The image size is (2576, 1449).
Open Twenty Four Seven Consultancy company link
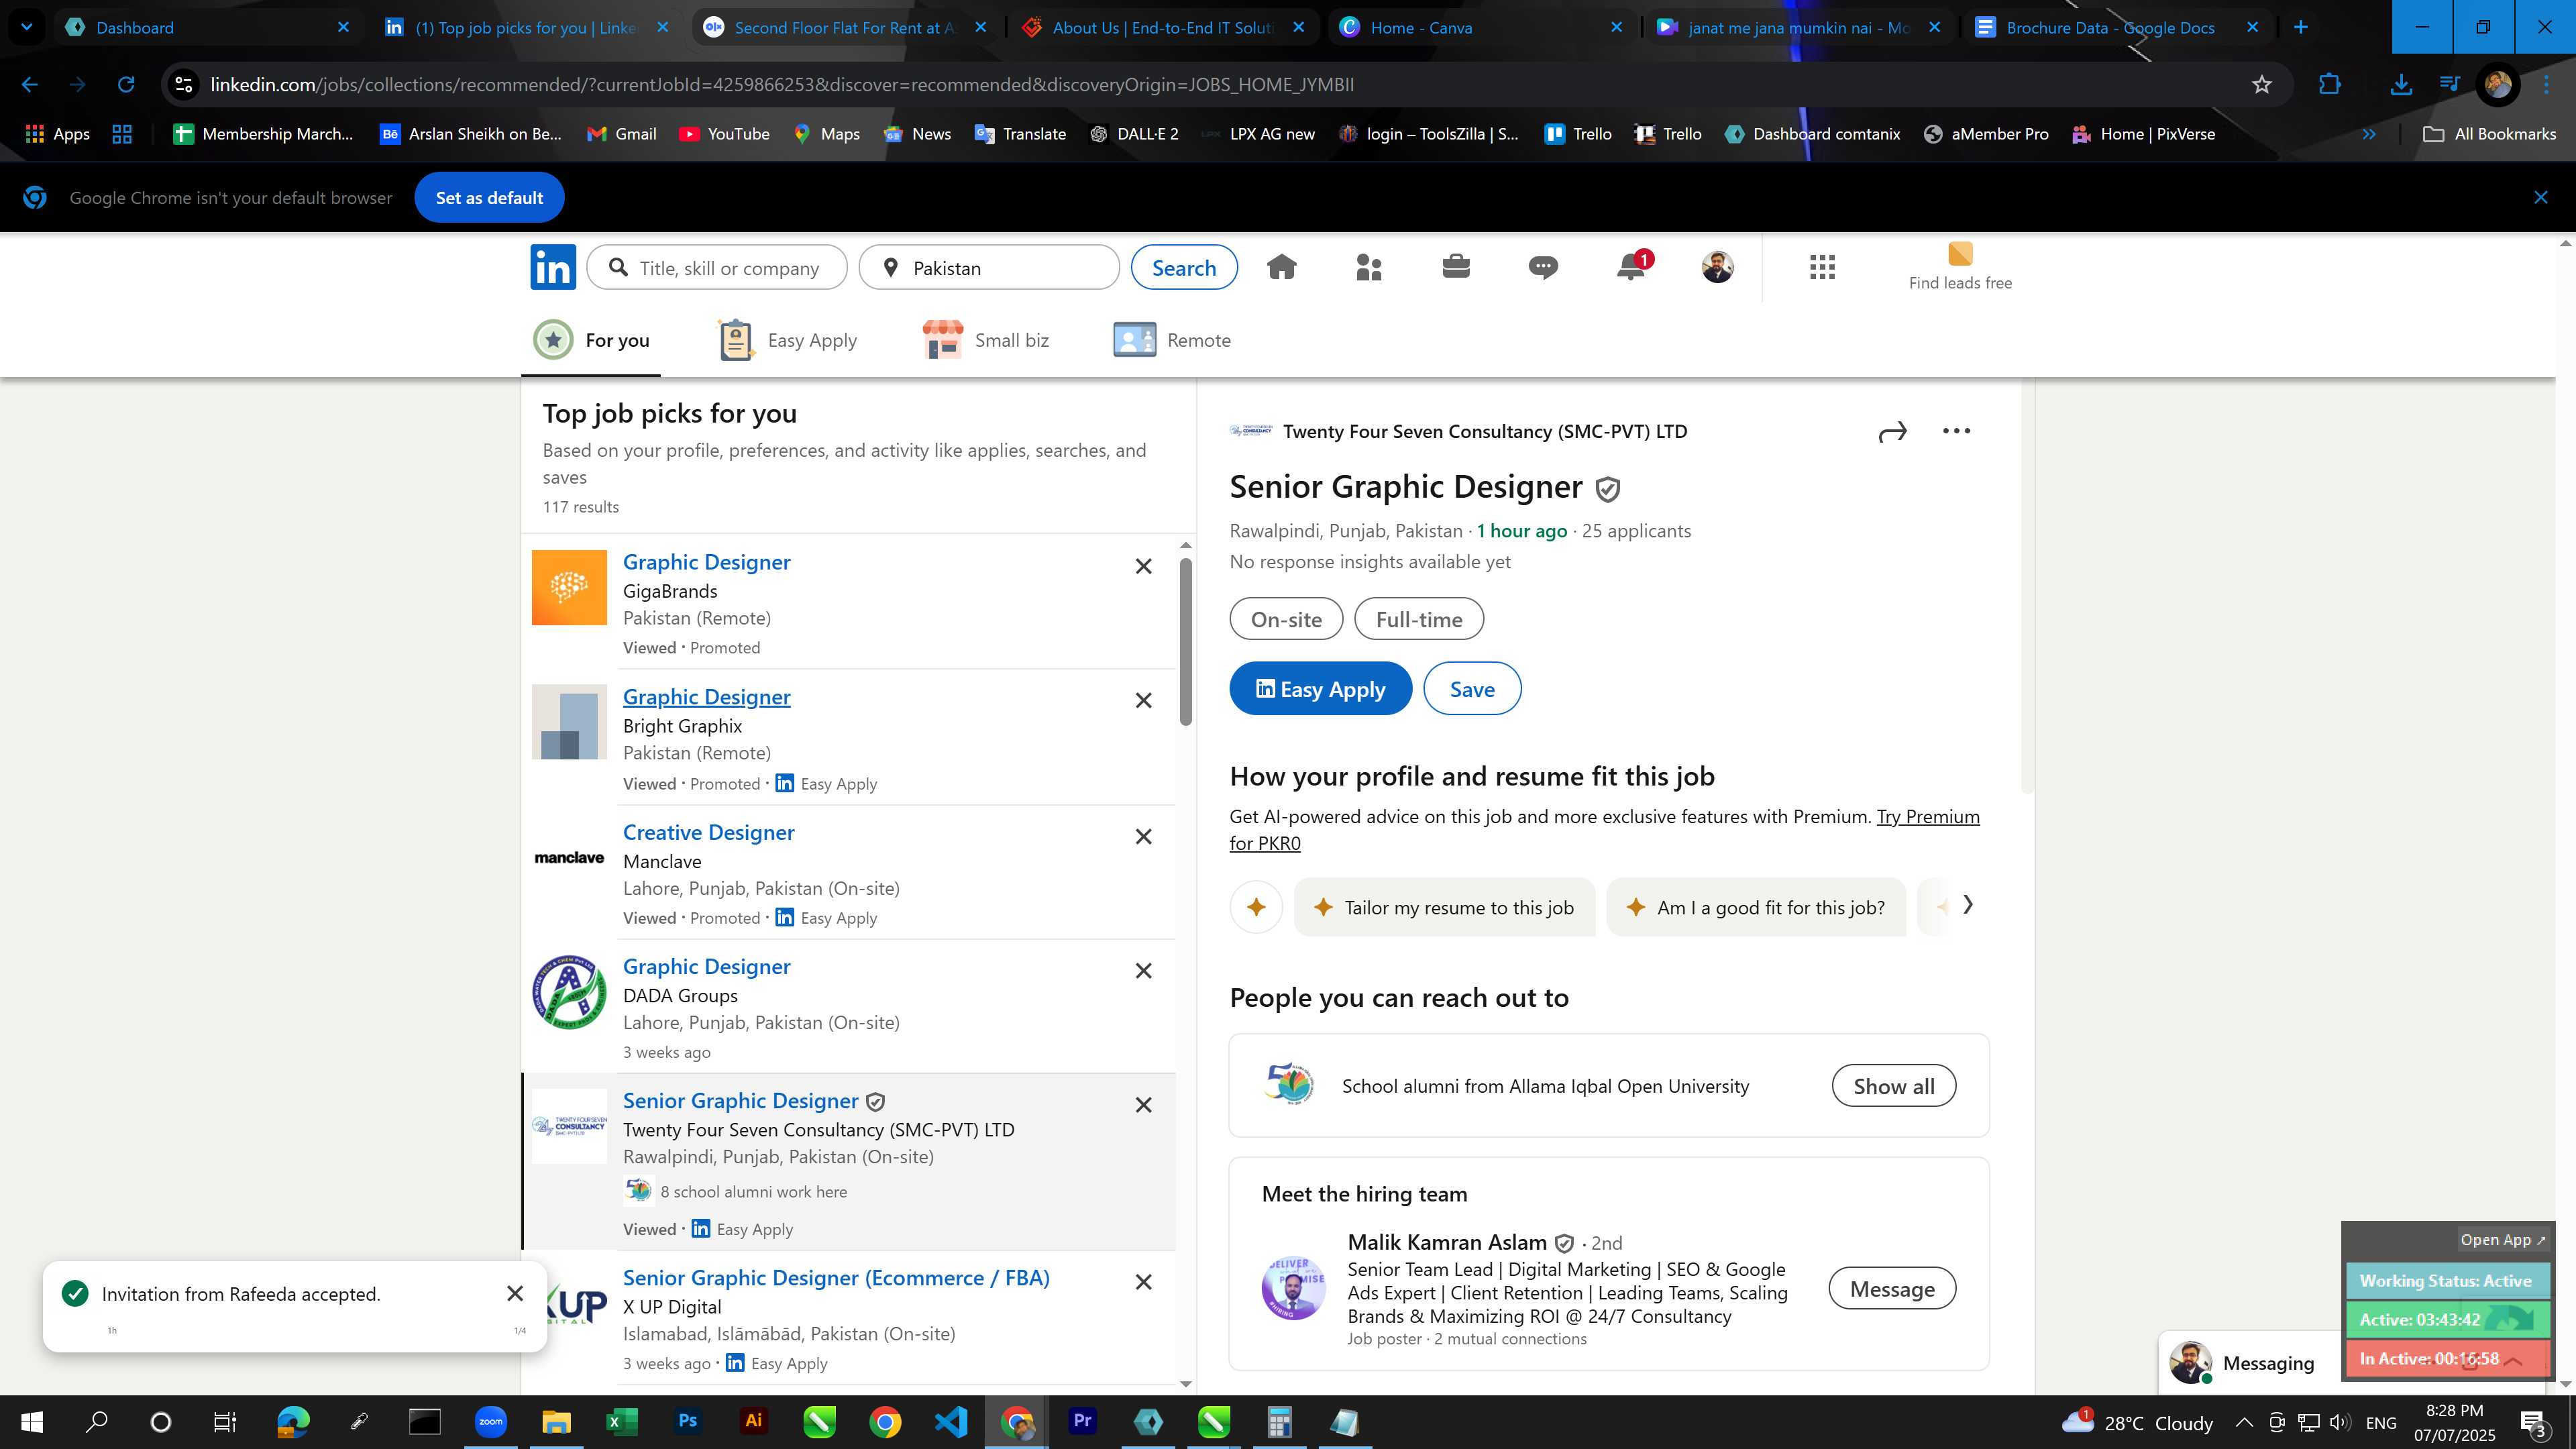pyautogui.click(x=1484, y=432)
